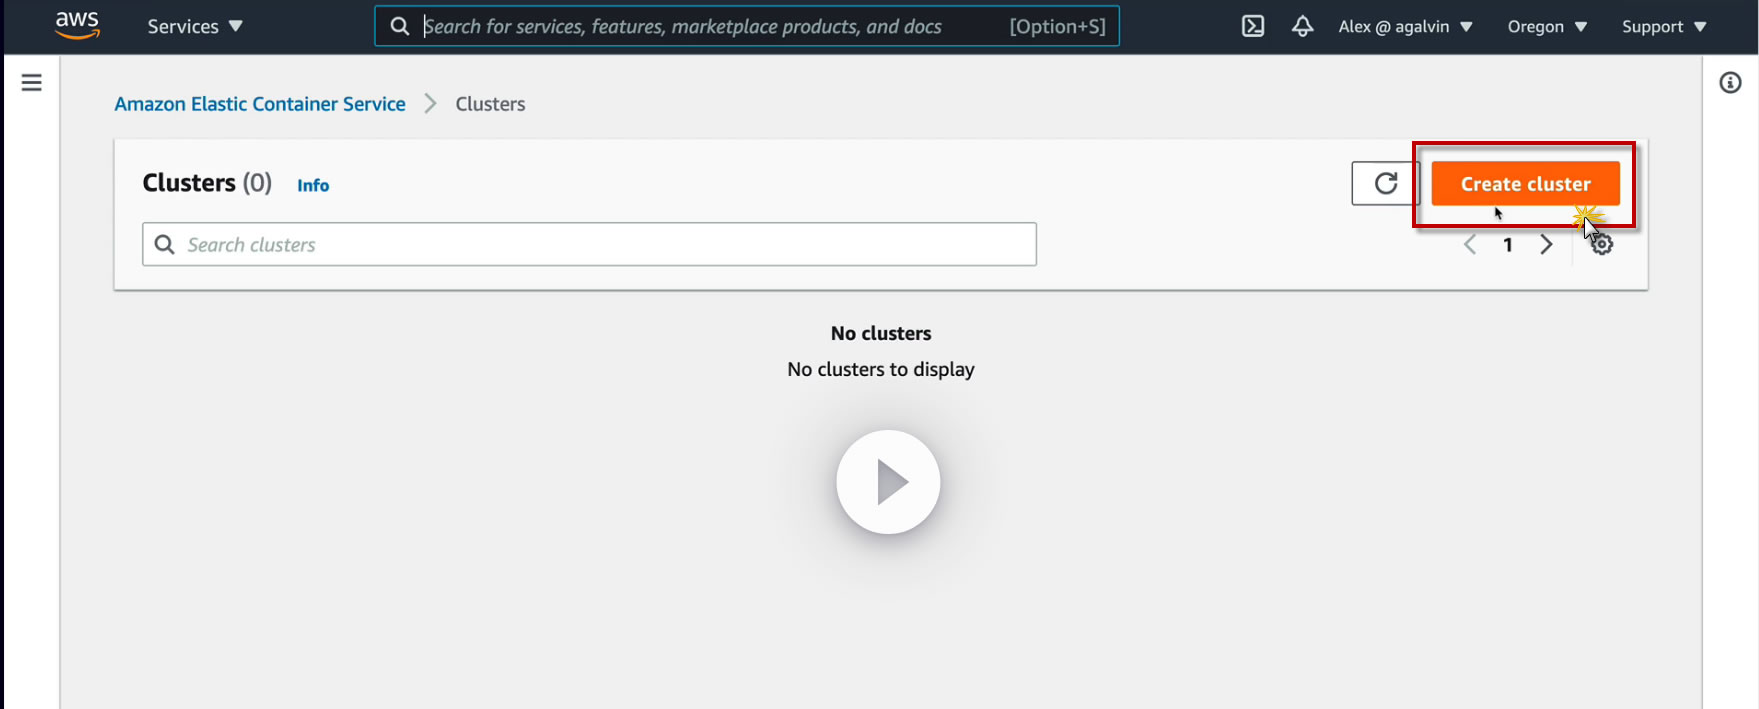Click the No clusters heading text

[881, 333]
